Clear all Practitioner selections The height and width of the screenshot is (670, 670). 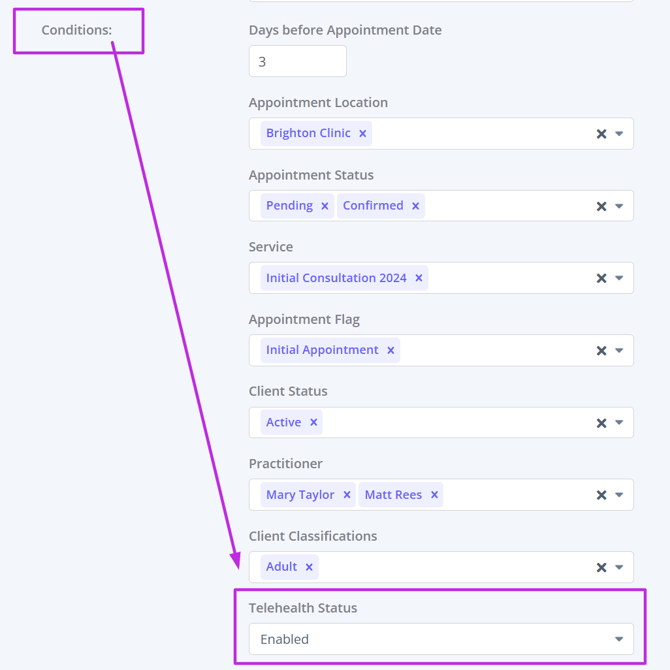coord(601,495)
